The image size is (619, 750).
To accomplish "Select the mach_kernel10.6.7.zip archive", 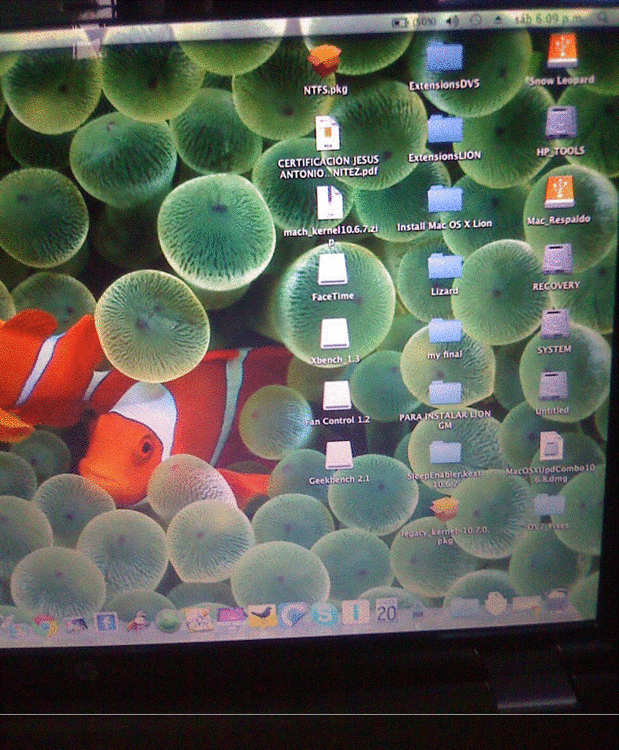I will [330, 203].
